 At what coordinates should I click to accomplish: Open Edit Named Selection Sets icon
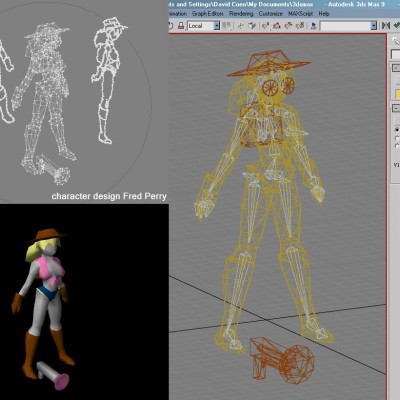313,26
